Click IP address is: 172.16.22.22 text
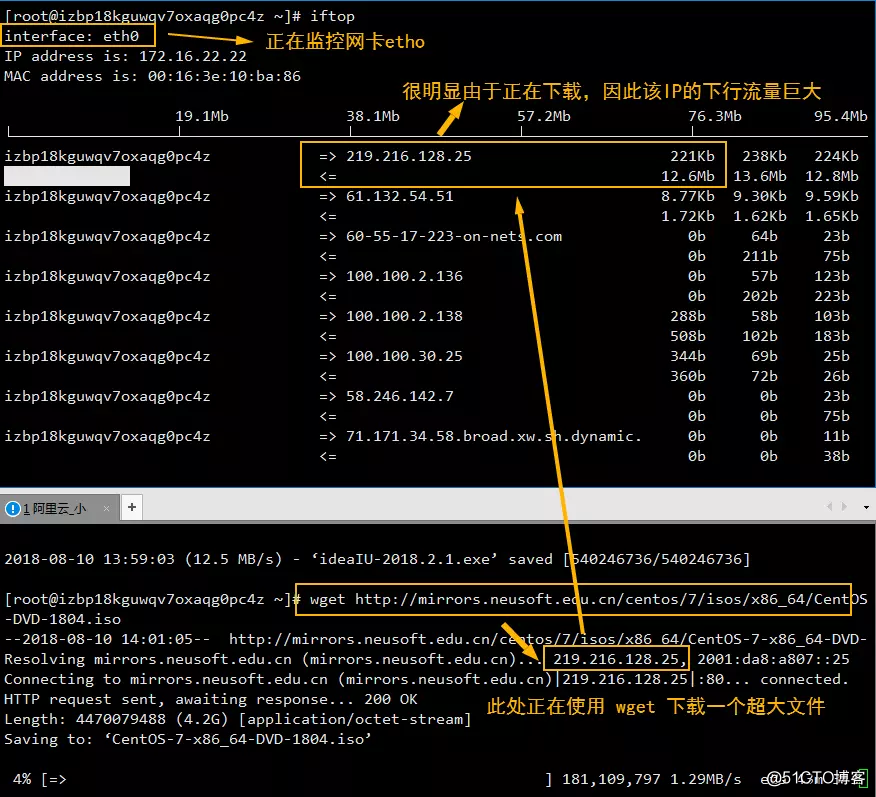 coord(125,56)
